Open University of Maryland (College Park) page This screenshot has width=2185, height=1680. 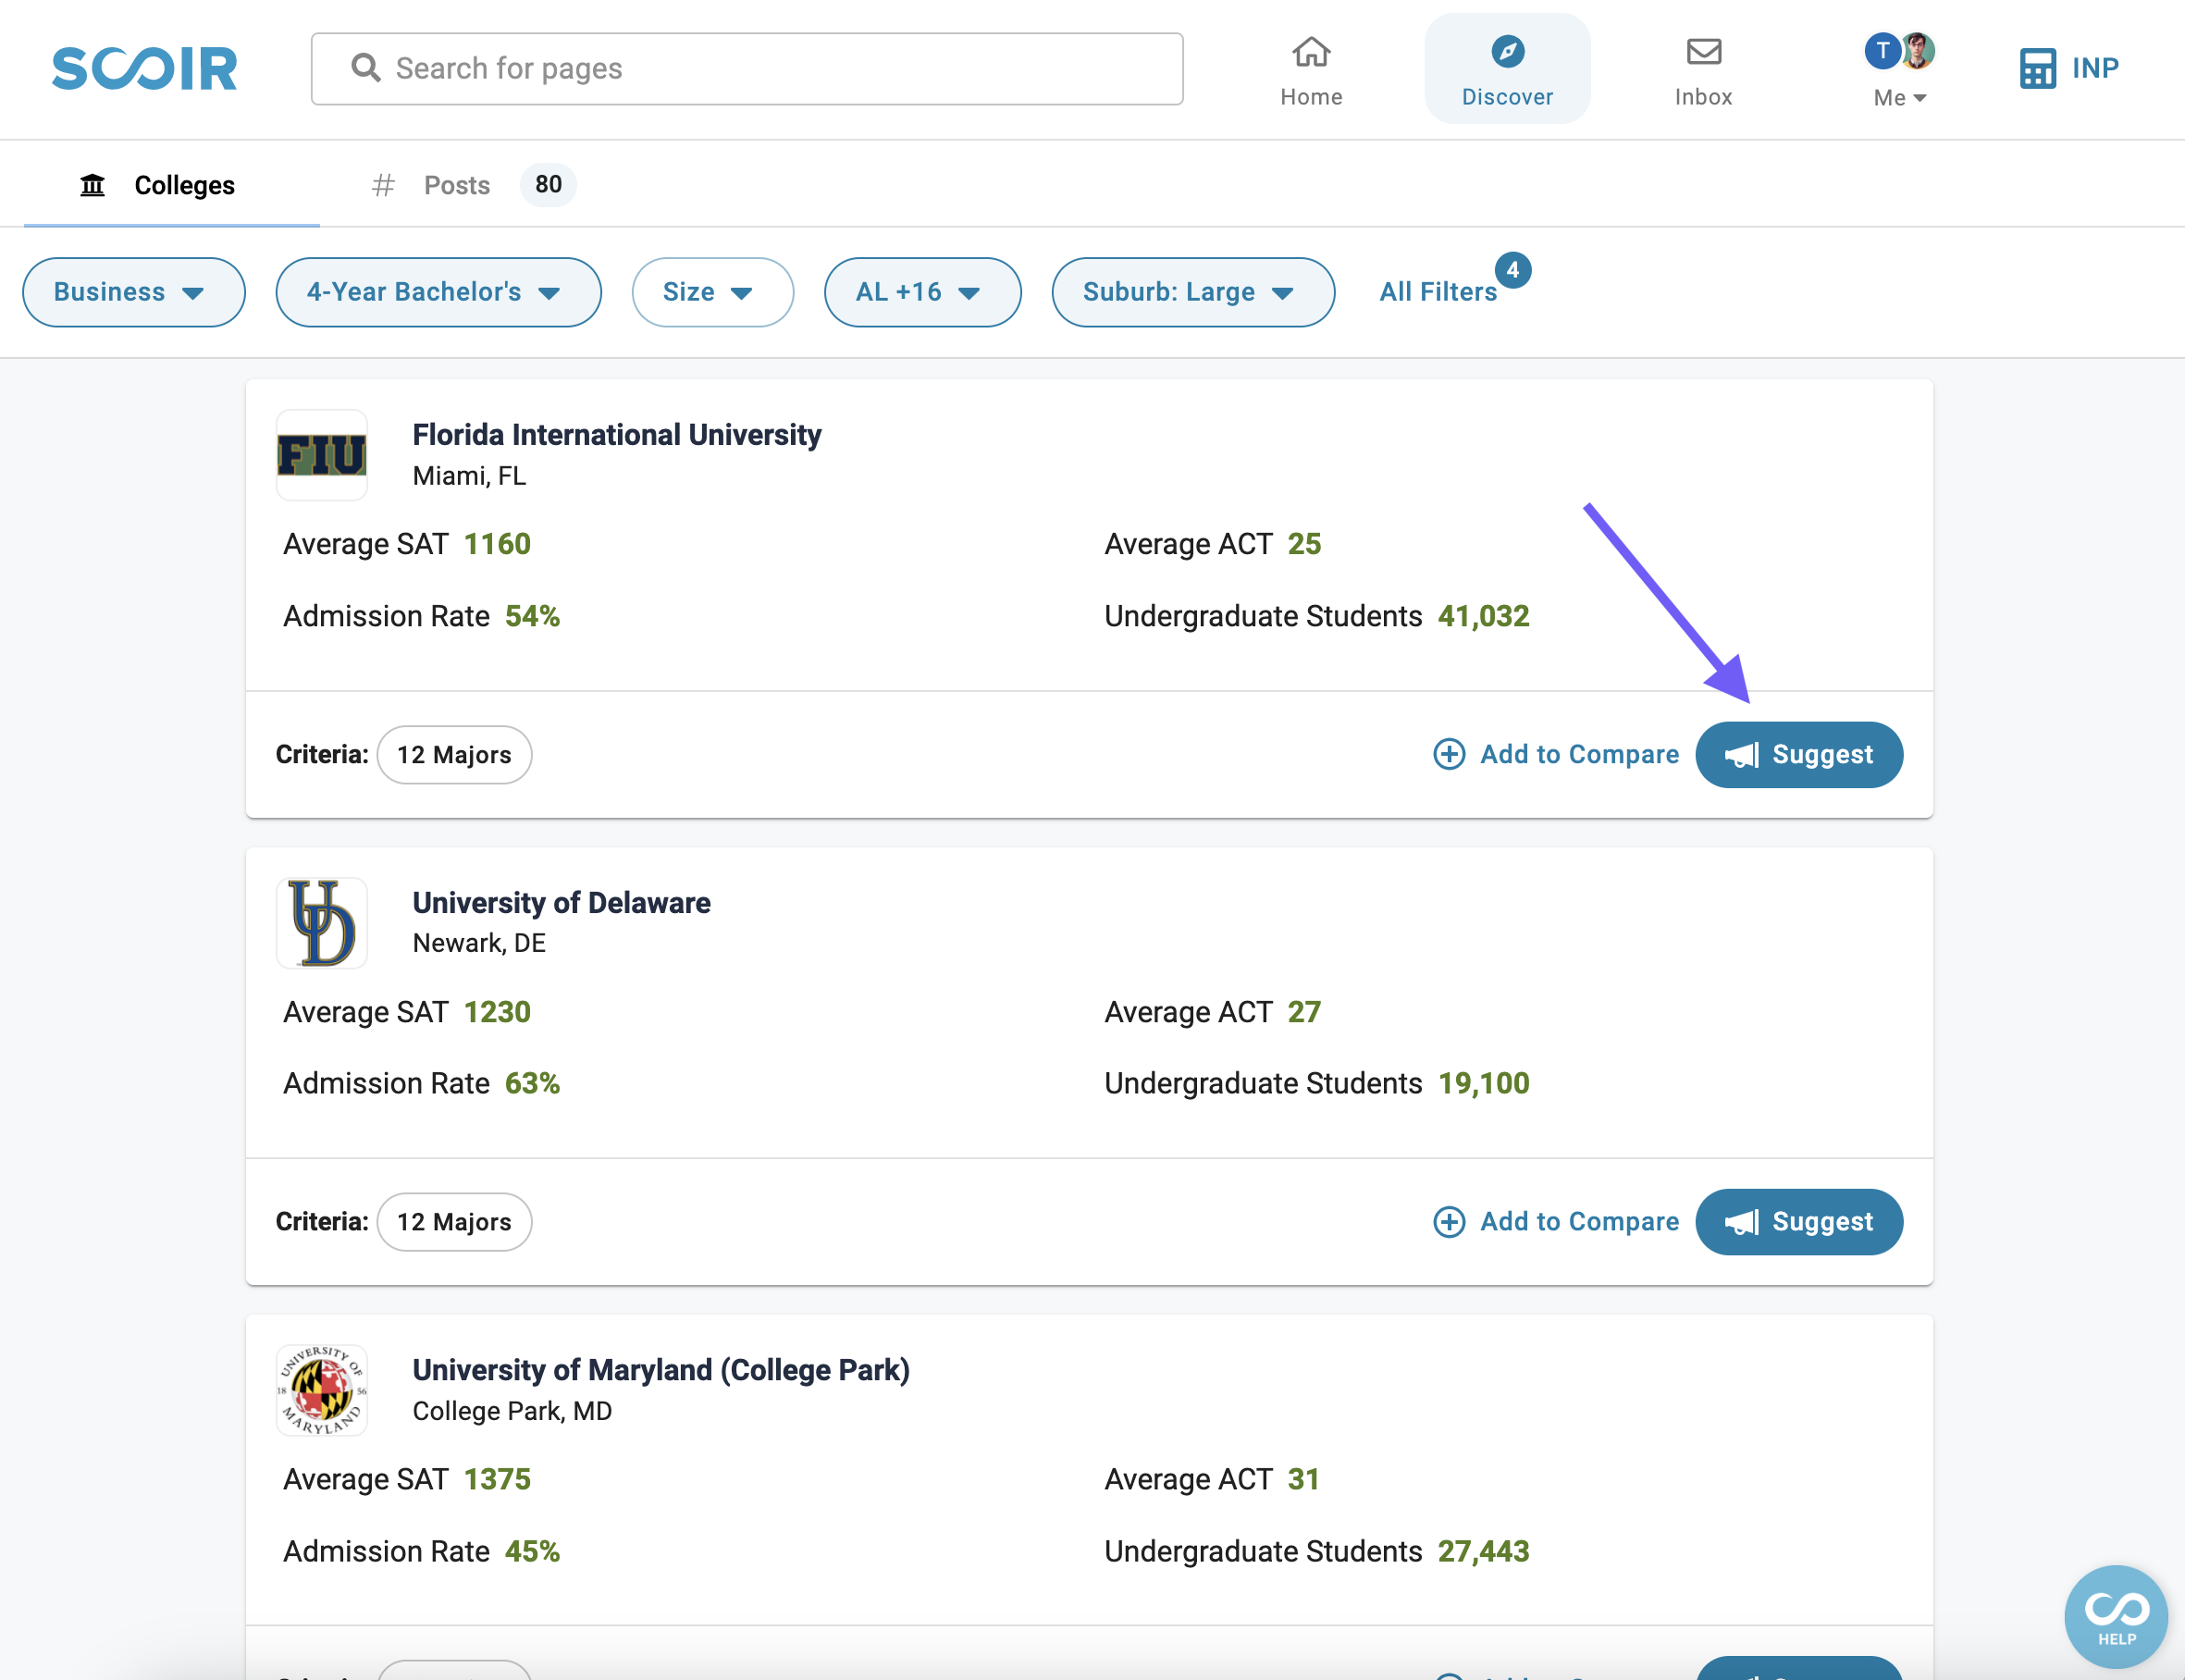coord(661,1370)
